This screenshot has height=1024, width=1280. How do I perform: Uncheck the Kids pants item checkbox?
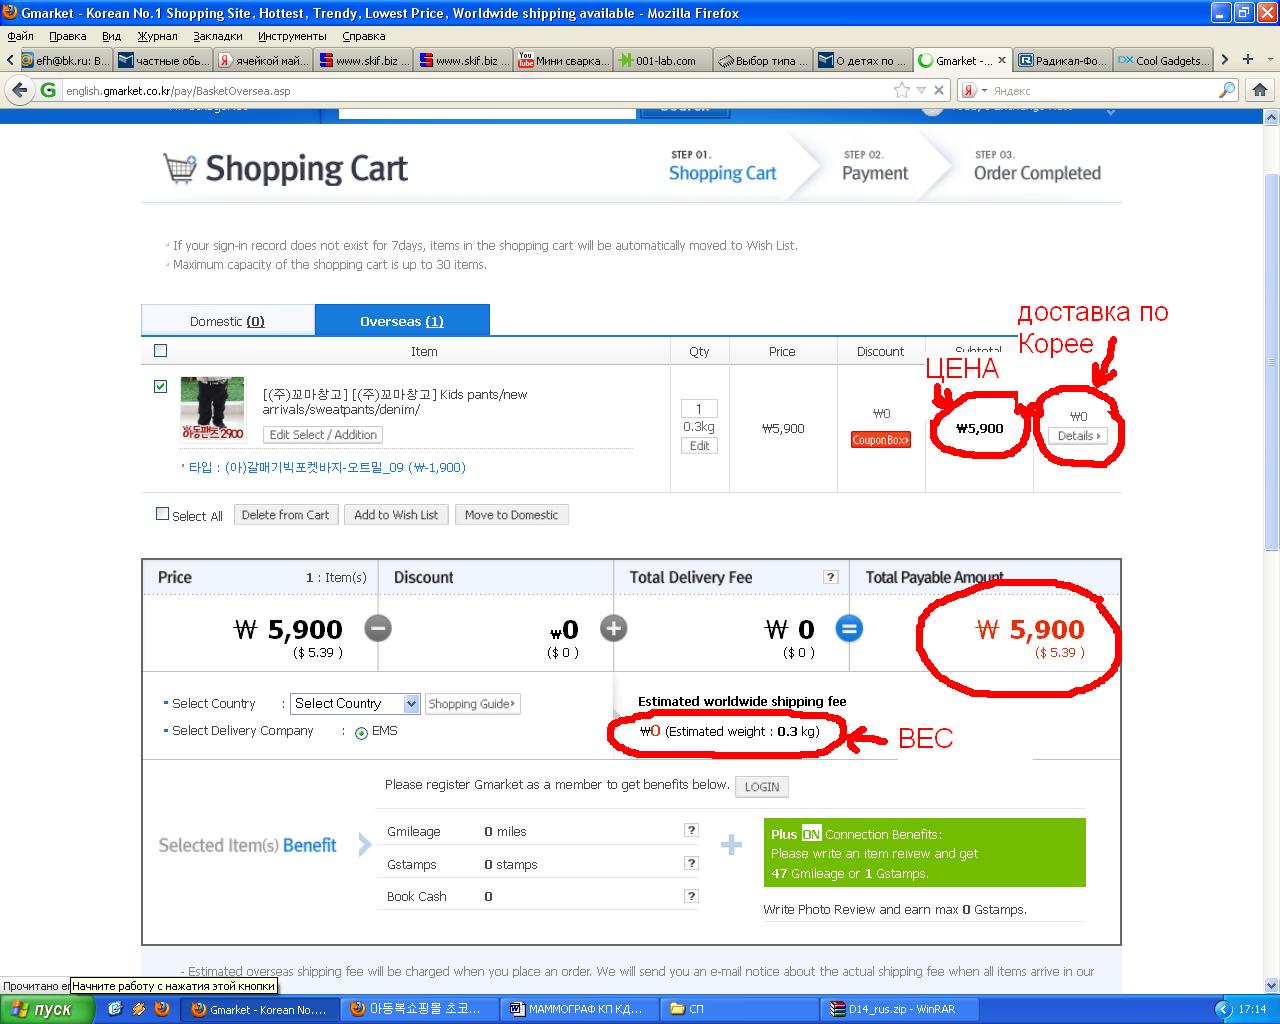pos(160,386)
